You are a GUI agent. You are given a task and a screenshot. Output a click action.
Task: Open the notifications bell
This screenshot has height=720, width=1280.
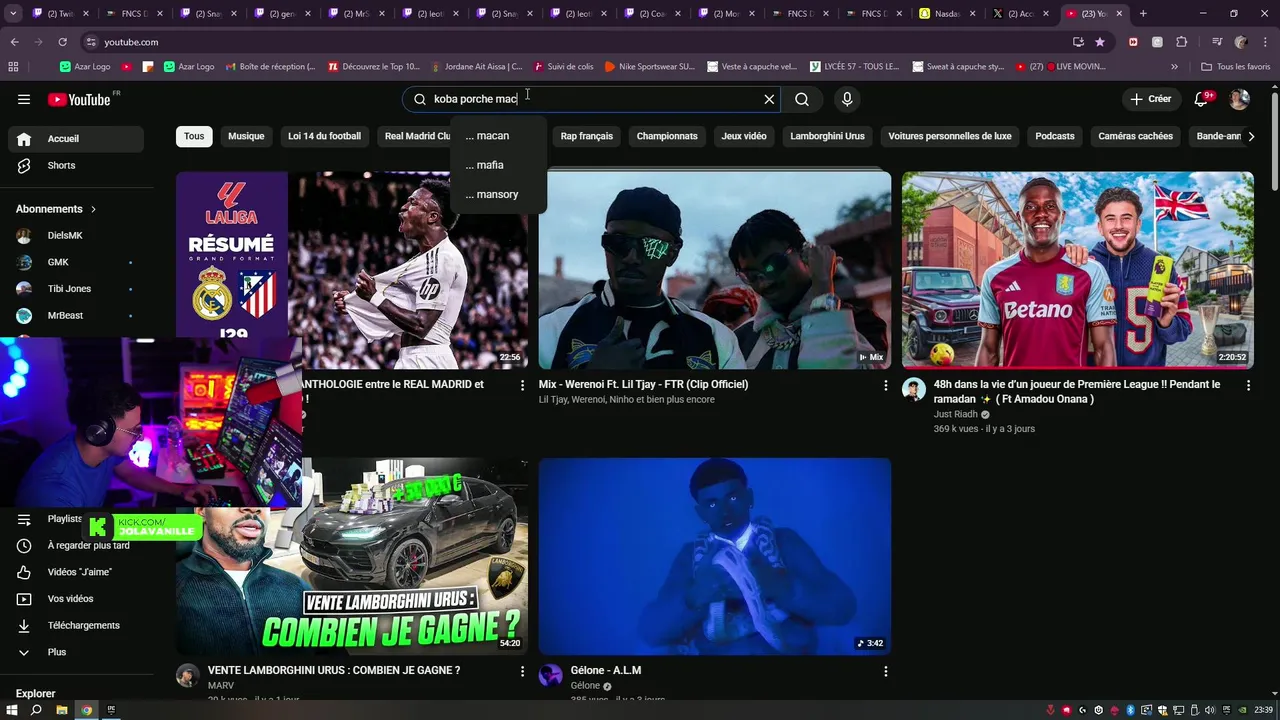(x=1203, y=99)
